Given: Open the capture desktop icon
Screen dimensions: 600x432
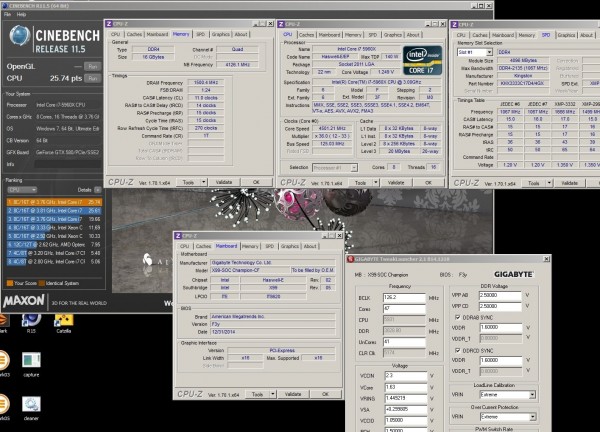Looking at the screenshot, I should (x=31, y=364).
